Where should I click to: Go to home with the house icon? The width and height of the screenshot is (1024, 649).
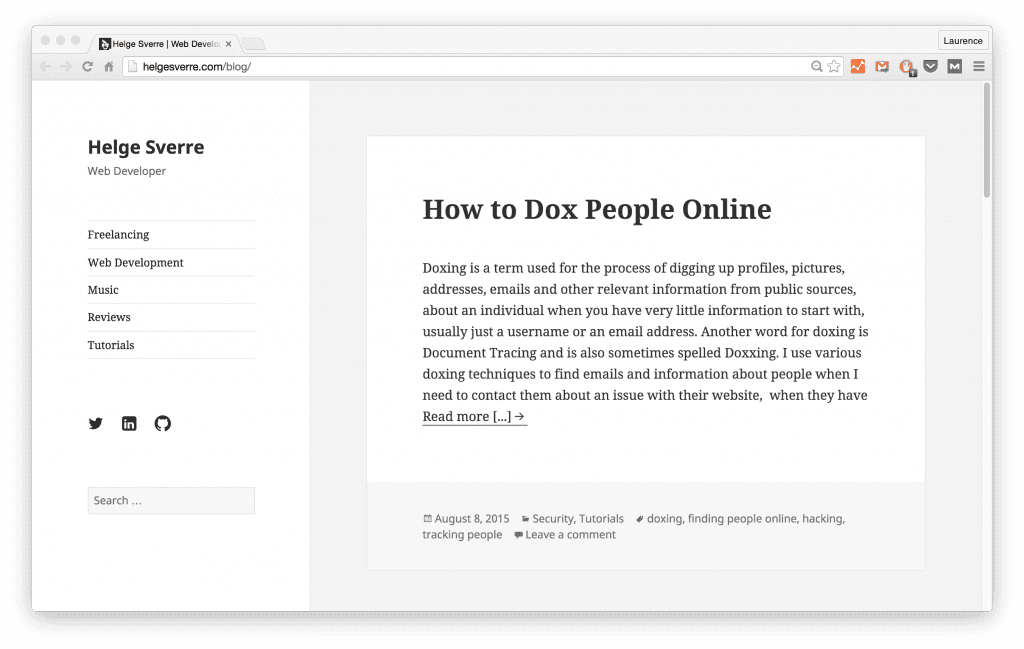(x=109, y=66)
